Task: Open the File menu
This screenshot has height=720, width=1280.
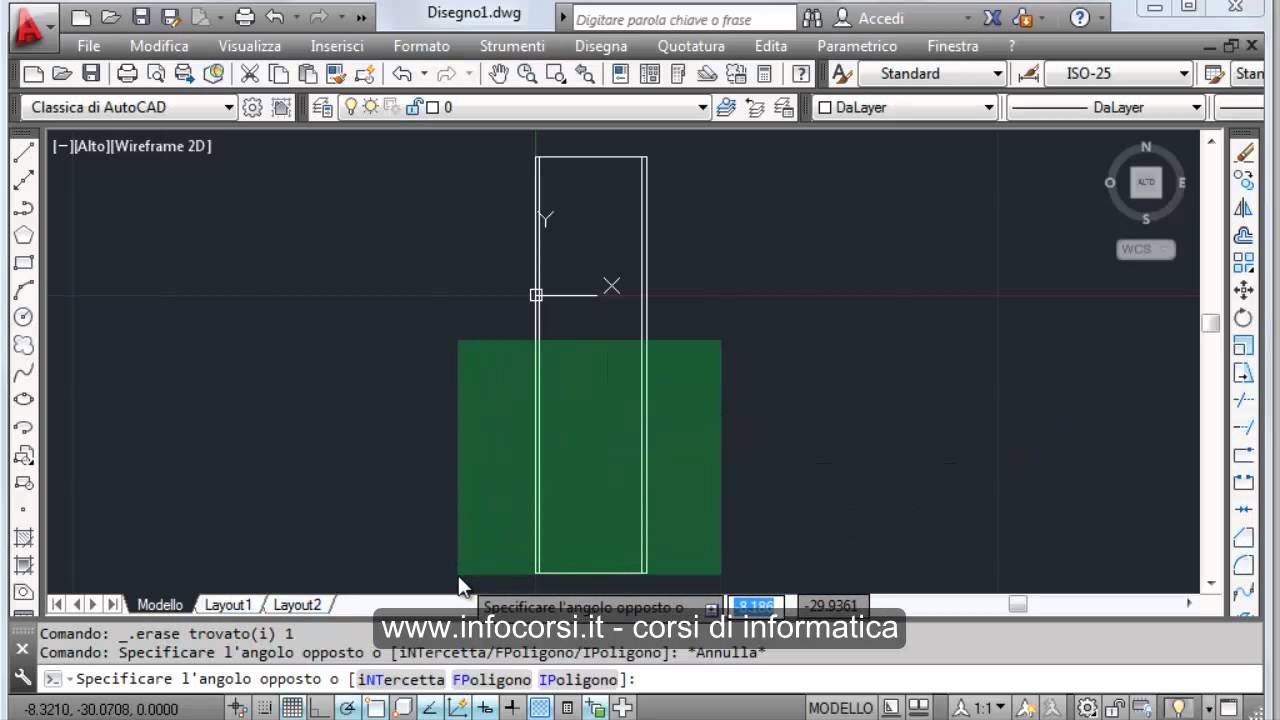Action: pyautogui.click(x=89, y=46)
